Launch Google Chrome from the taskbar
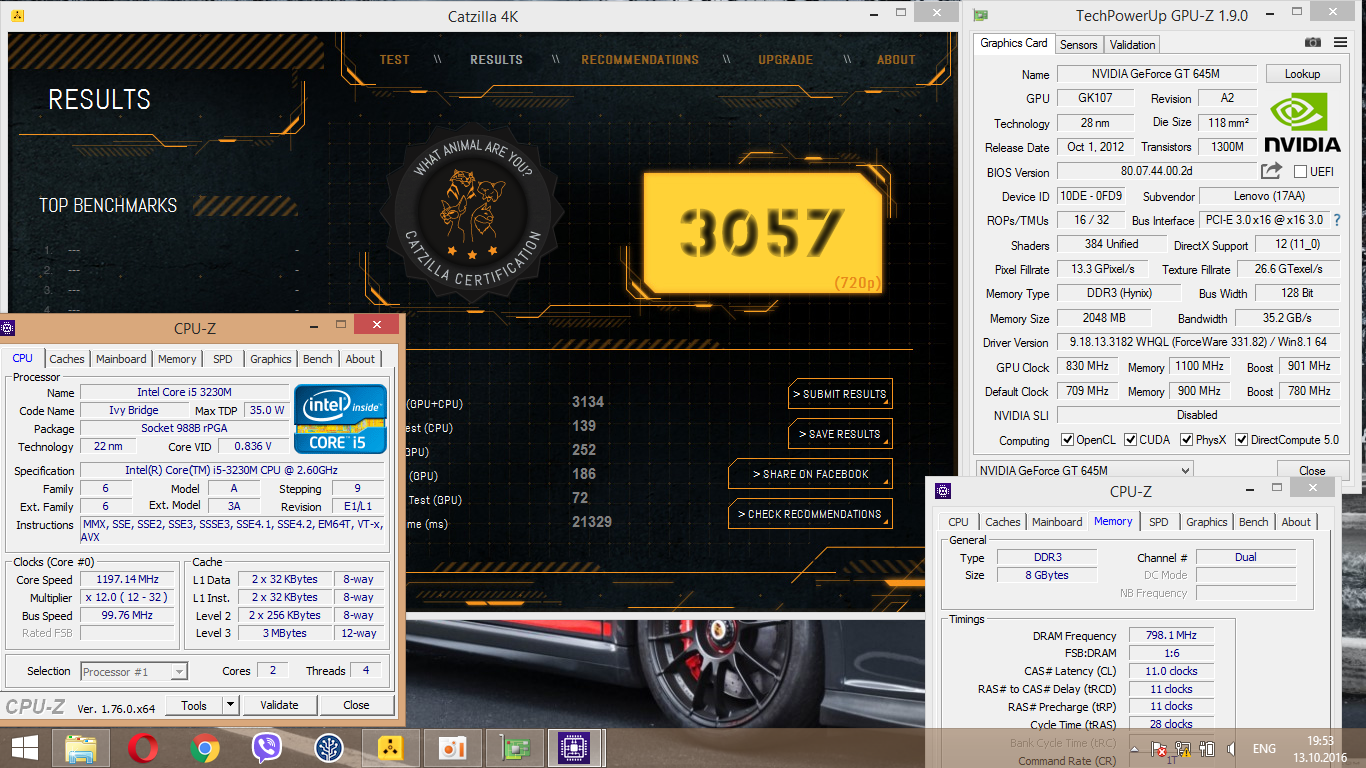 point(205,747)
